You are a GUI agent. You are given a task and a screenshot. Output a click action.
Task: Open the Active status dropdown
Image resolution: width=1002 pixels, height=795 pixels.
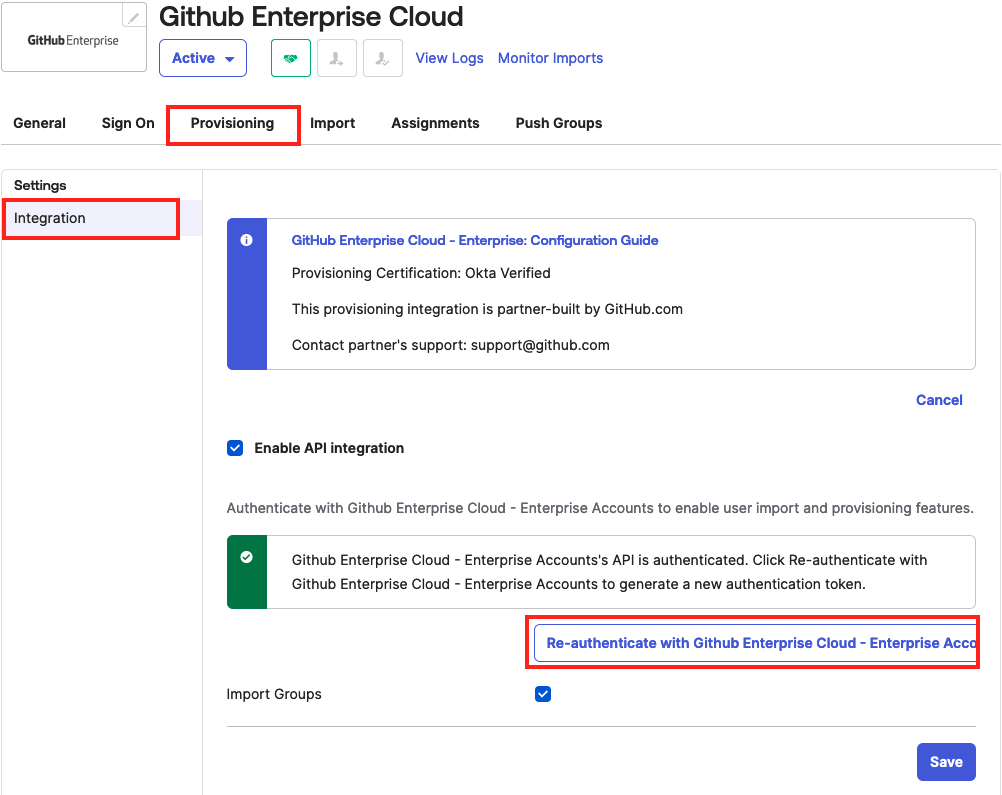point(203,59)
